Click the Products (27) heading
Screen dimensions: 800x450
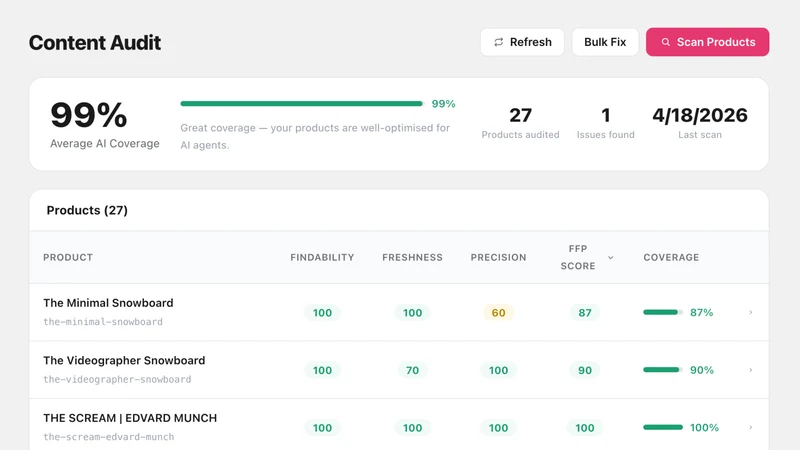tap(87, 211)
